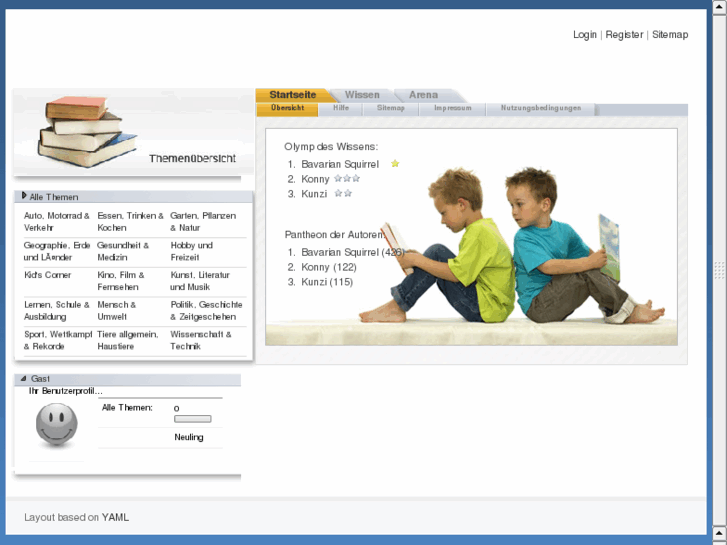Switch to the Startseite tab
The width and height of the screenshot is (727, 545).
coord(293,95)
